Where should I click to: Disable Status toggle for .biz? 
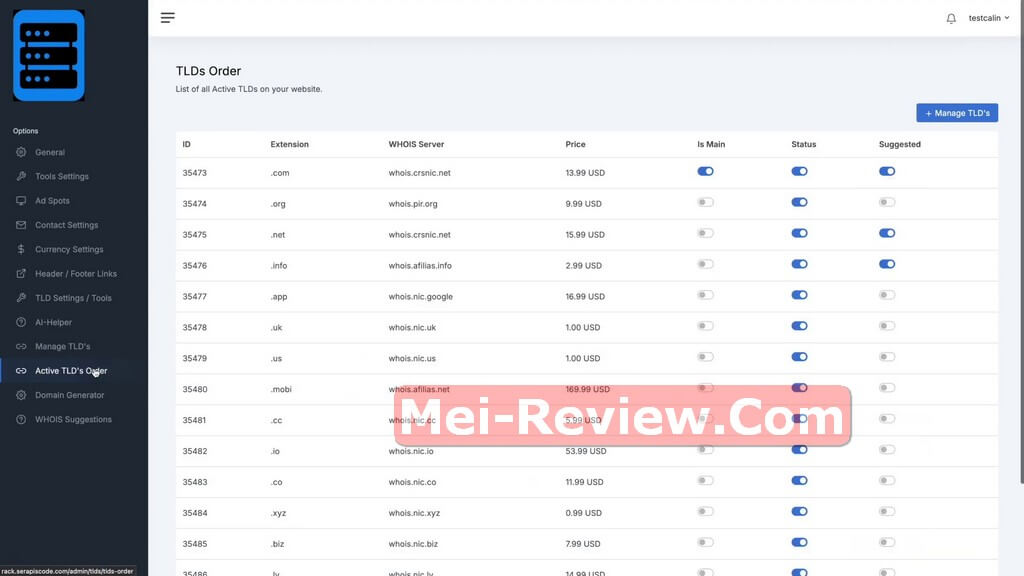[799, 542]
